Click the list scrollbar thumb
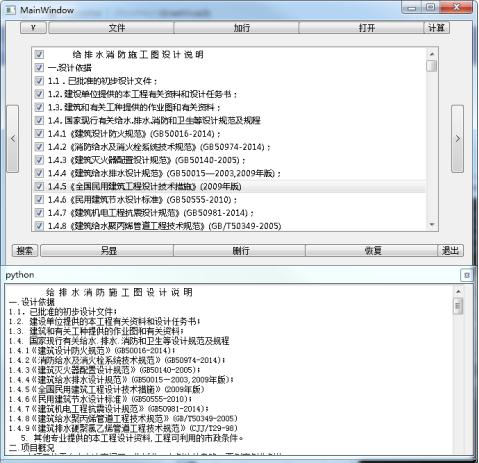Screen dimensions: 479x463 click(x=432, y=66)
